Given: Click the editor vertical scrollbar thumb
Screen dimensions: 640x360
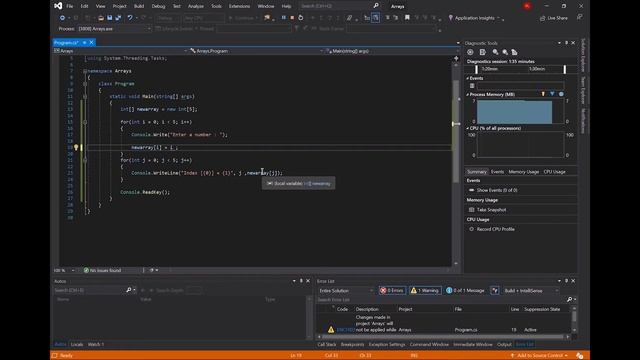Looking at the screenshot, I should [456, 131].
